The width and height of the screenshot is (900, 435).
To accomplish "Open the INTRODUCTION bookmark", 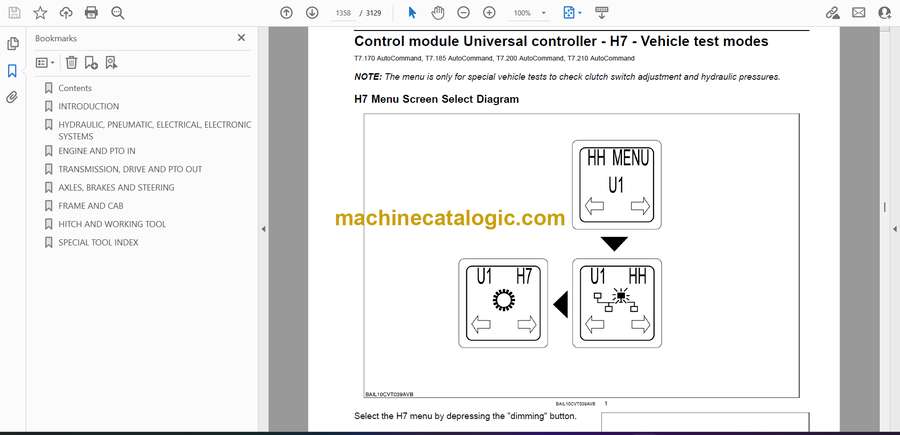I will point(88,106).
